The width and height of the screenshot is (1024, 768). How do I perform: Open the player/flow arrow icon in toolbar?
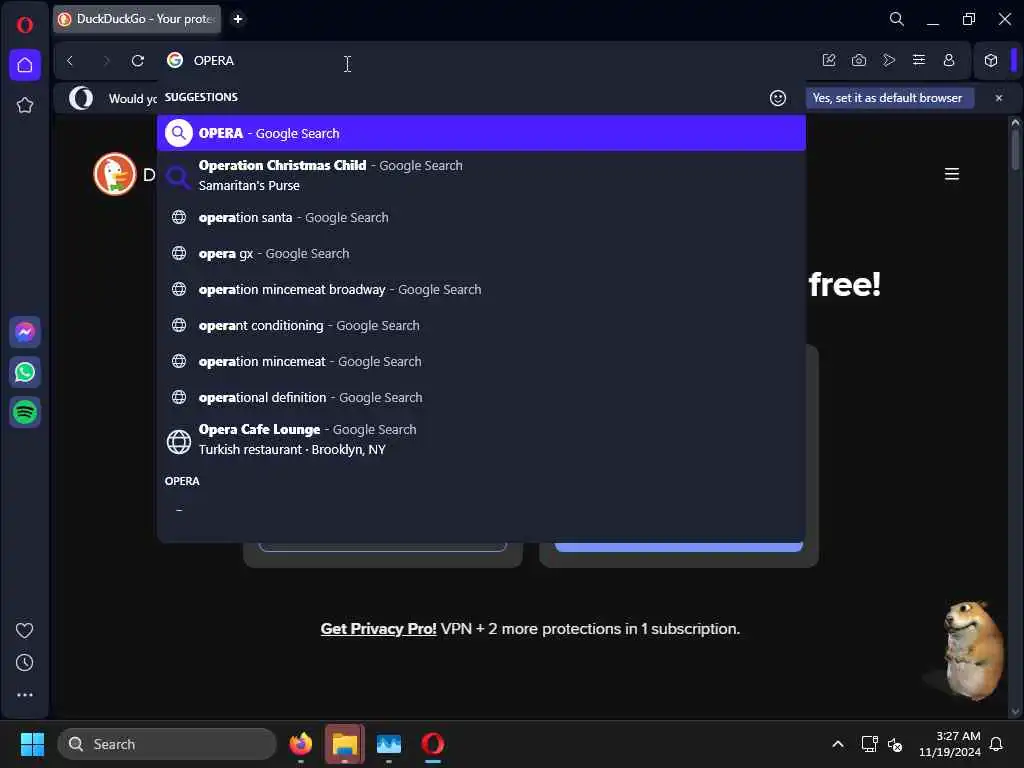pos(889,60)
